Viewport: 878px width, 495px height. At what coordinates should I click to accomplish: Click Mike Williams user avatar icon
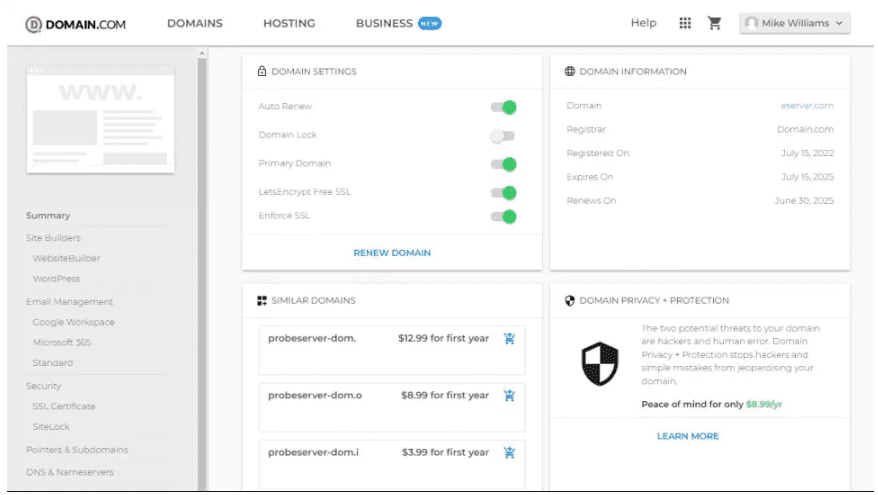pos(751,23)
